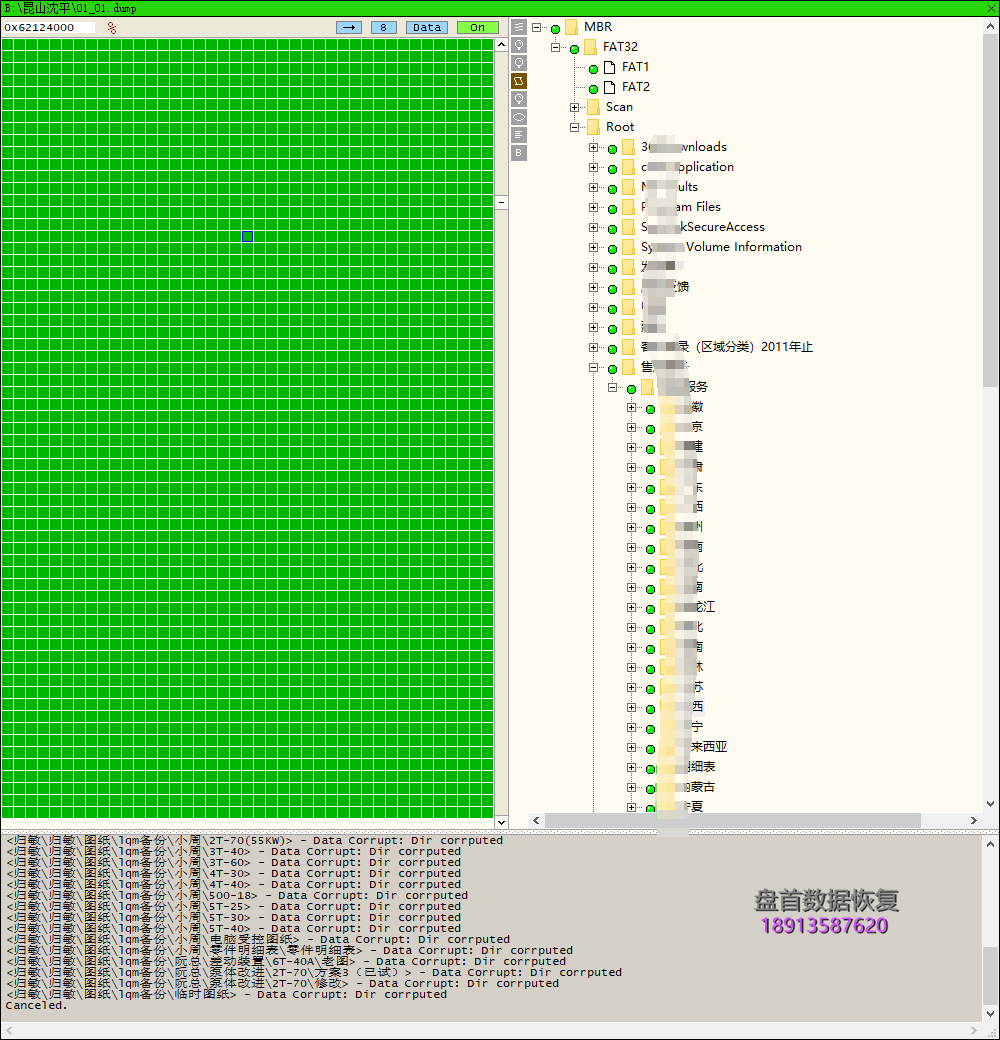Click the arrow button in top toolbar
The image size is (1000, 1040).
click(x=349, y=28)
